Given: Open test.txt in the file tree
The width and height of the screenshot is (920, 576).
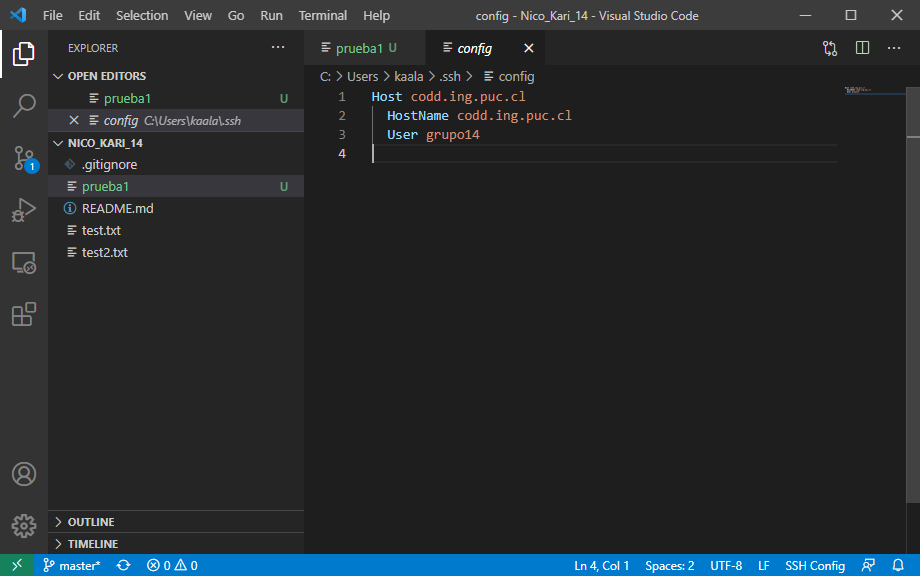Looking at the screenshot, I should pyautogui.click(x=176, y=231).
